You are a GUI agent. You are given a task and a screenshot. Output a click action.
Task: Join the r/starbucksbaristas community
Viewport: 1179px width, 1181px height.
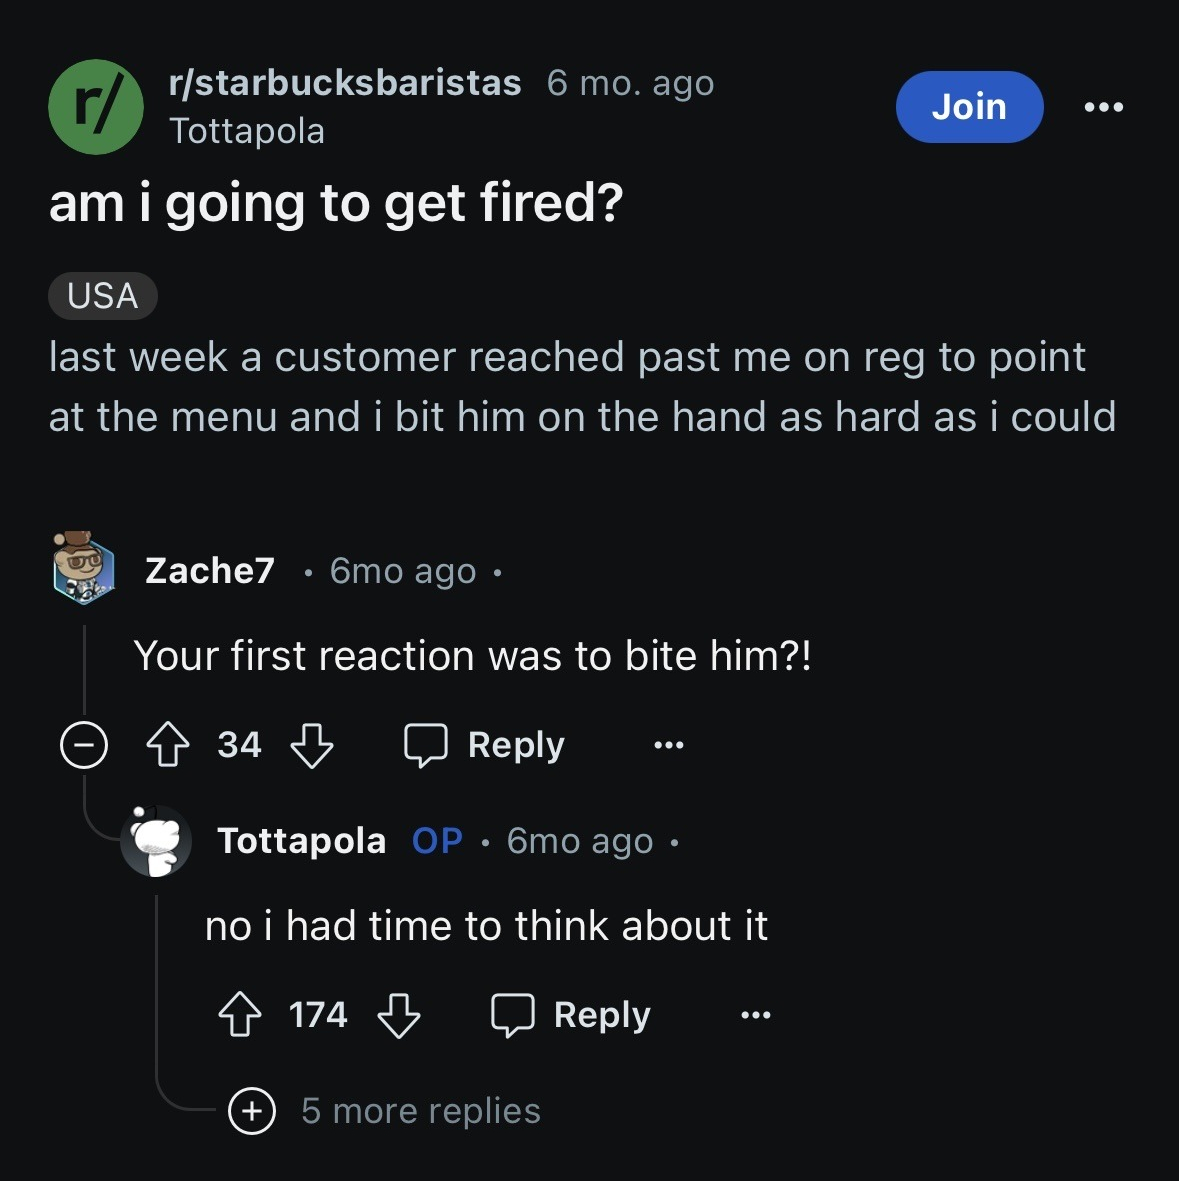pos(969,107)
